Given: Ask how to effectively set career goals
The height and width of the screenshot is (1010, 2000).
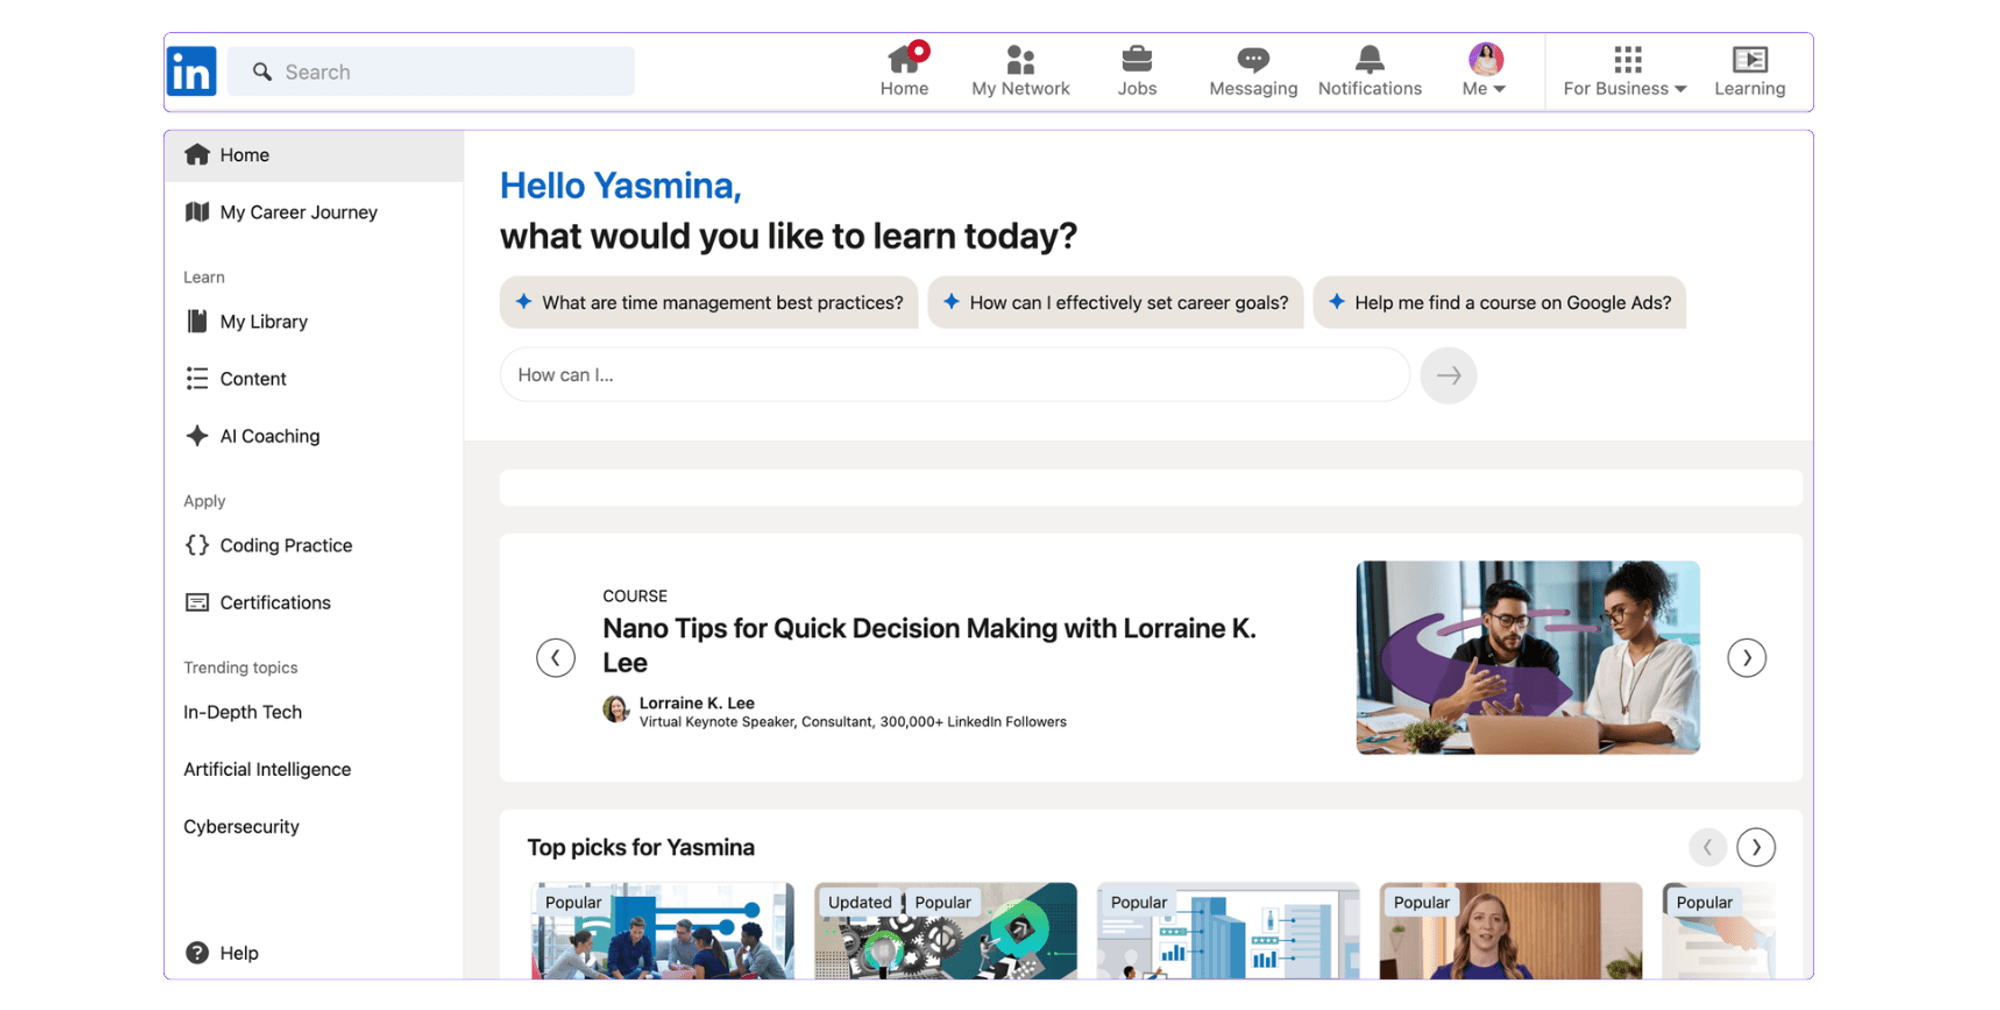Looking at the screenshot, I should 1115,302.
